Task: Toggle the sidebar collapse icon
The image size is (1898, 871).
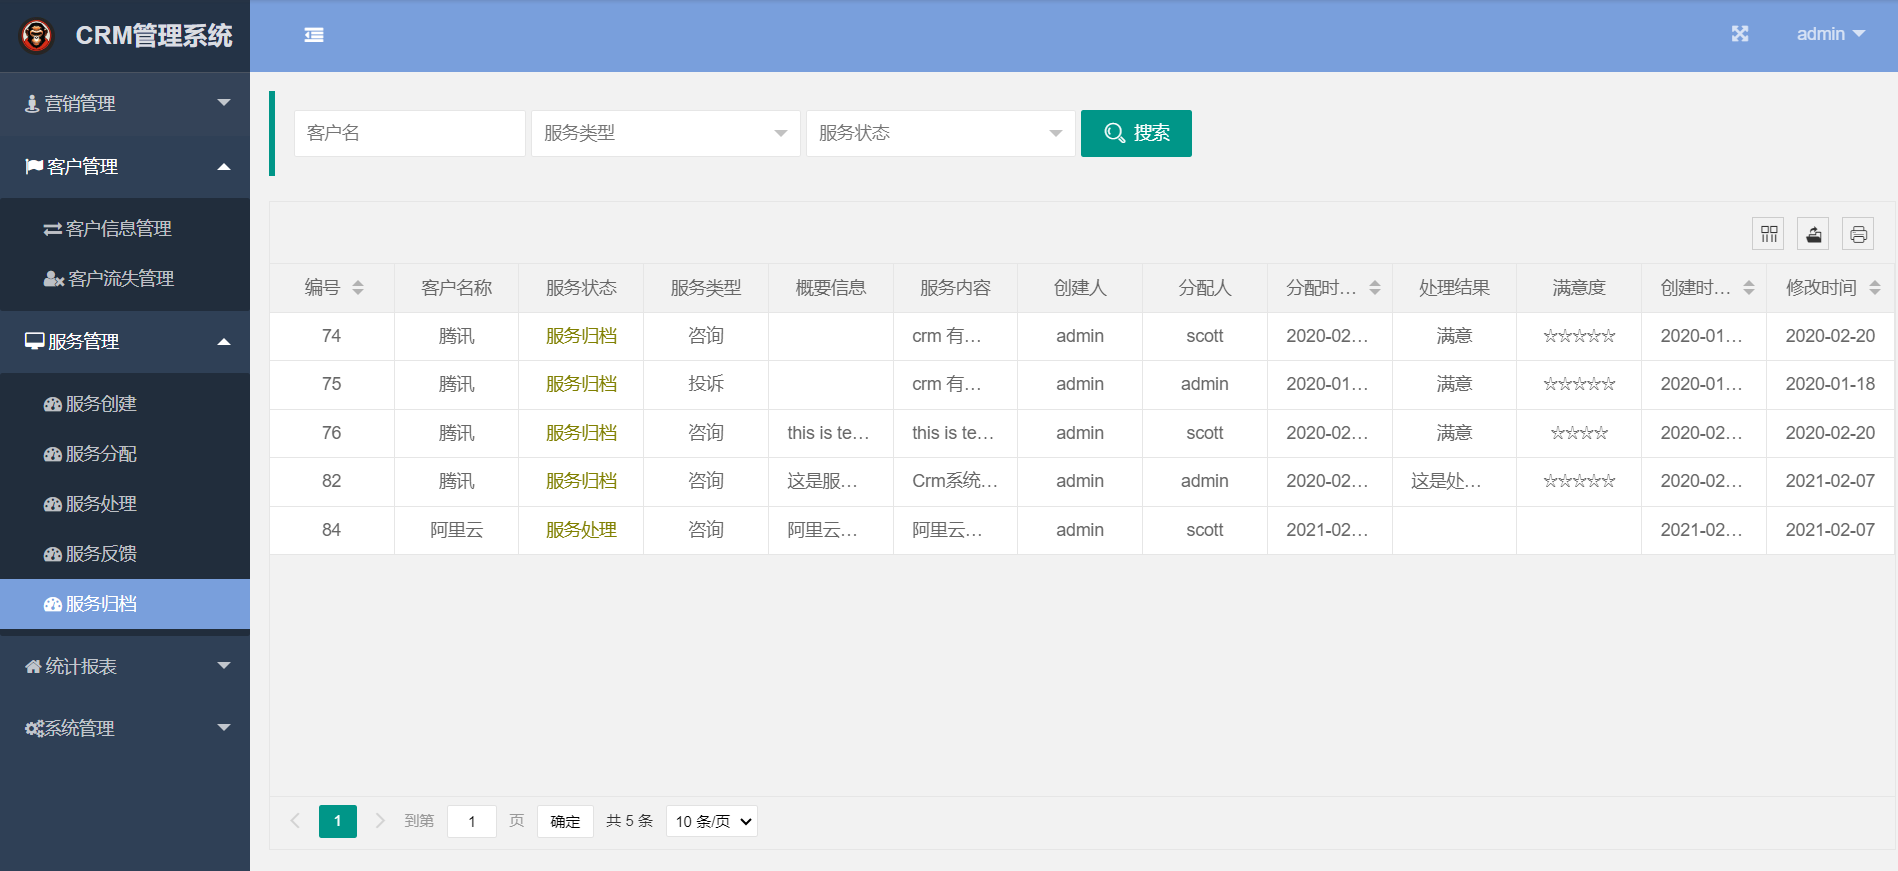Action: (314, 35)
